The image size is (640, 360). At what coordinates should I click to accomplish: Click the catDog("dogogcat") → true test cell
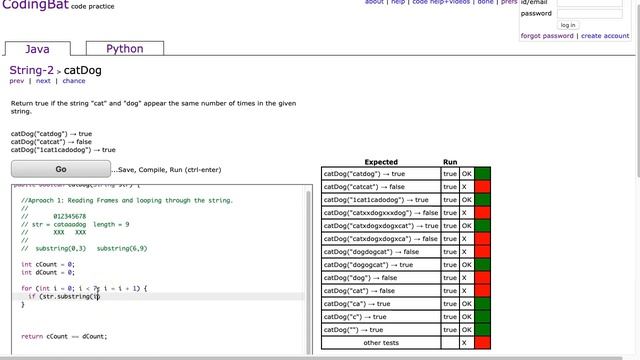pyautogui.click(x=381, y=264)
